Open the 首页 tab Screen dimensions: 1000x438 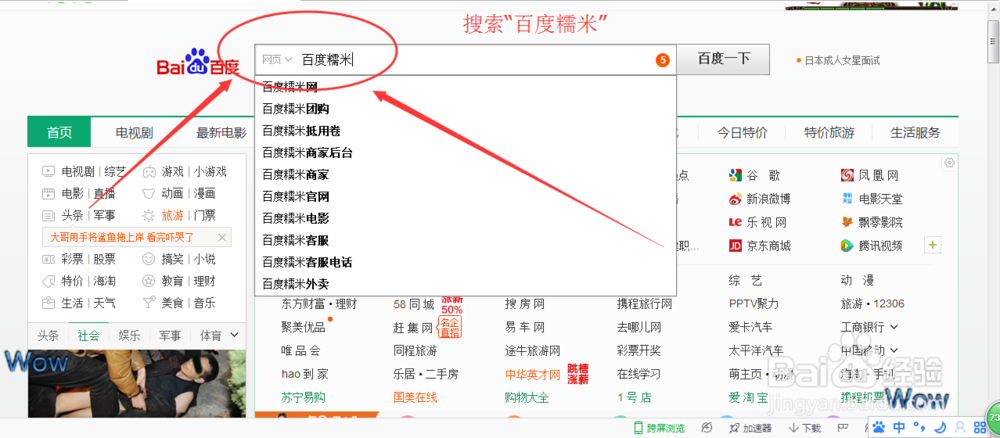pyautogui.click(x=59, y=133)
